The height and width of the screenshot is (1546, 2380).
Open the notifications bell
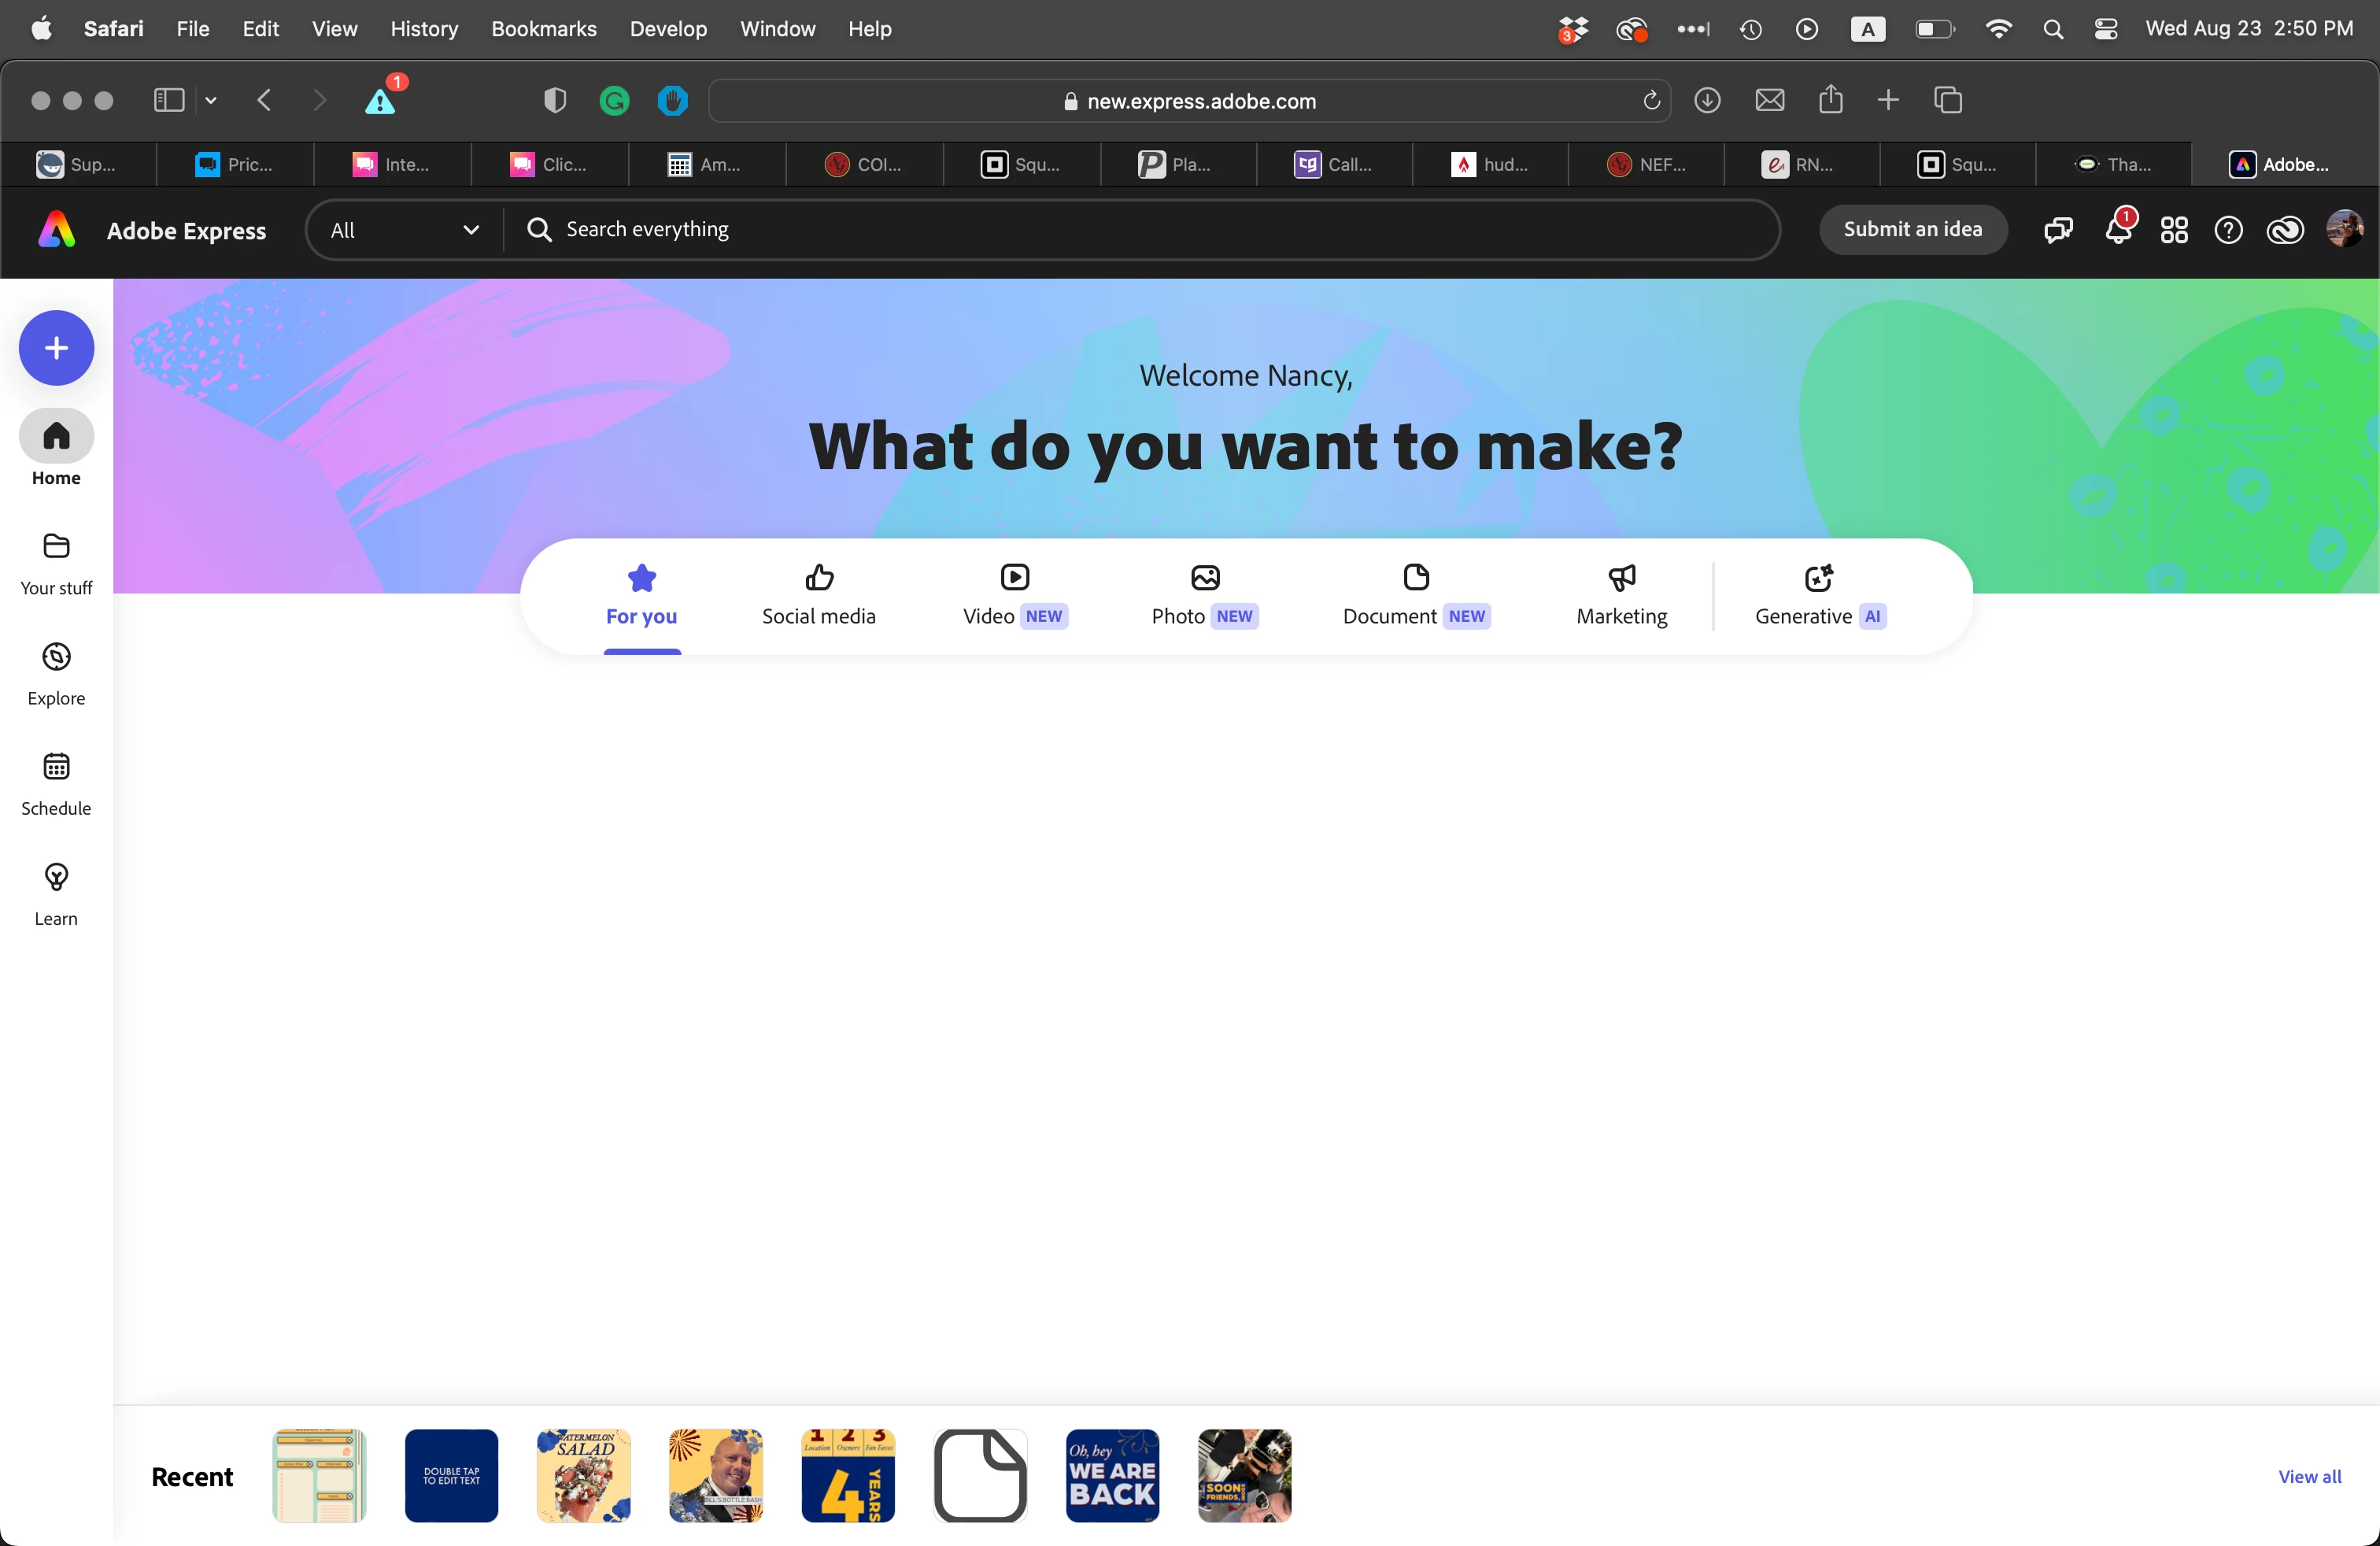coord(2117,230)
